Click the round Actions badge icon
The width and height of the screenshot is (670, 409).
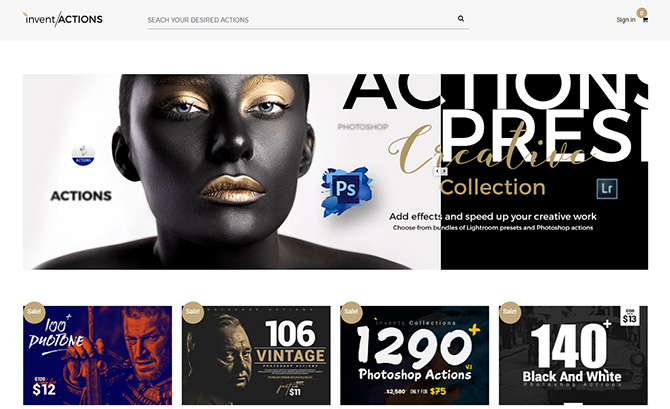[83, 155]
